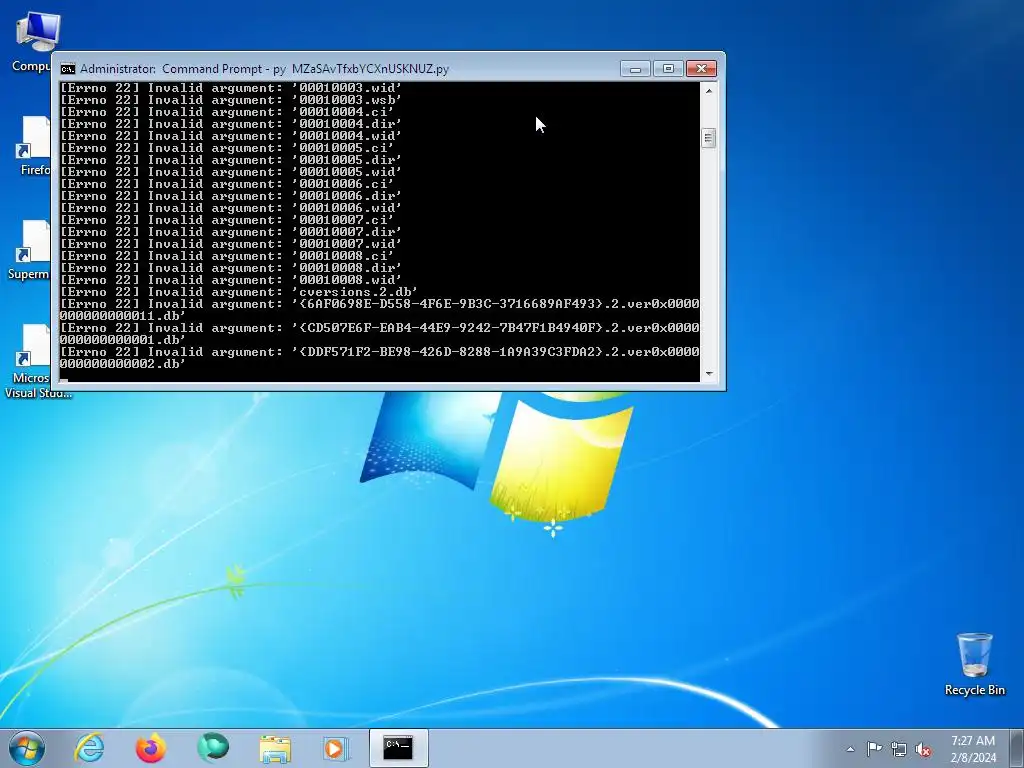This screenshot has width=1024, height=768.
Task: Select the Firefox desktop shortcut
Action: [34, 146]
